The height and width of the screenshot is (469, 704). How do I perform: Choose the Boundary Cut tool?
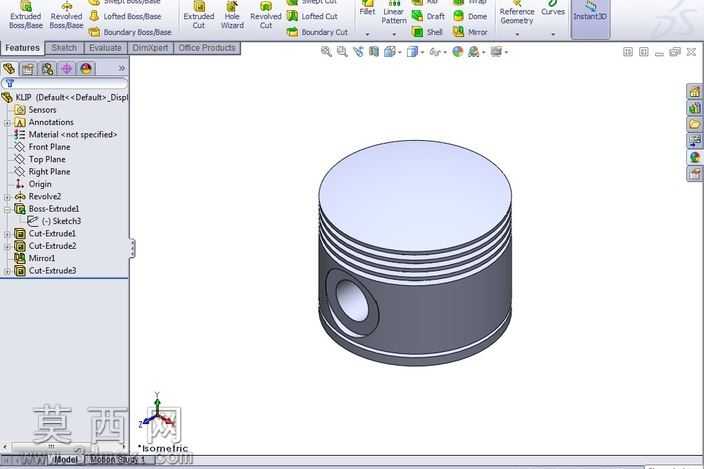pos(317,32)
